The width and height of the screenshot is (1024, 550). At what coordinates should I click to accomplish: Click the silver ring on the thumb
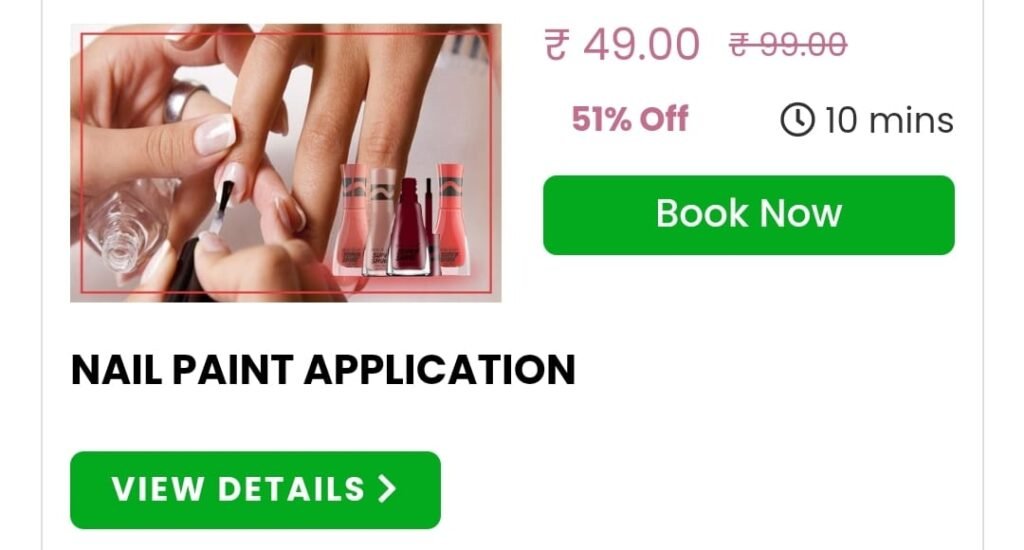(x=184, y=100)
